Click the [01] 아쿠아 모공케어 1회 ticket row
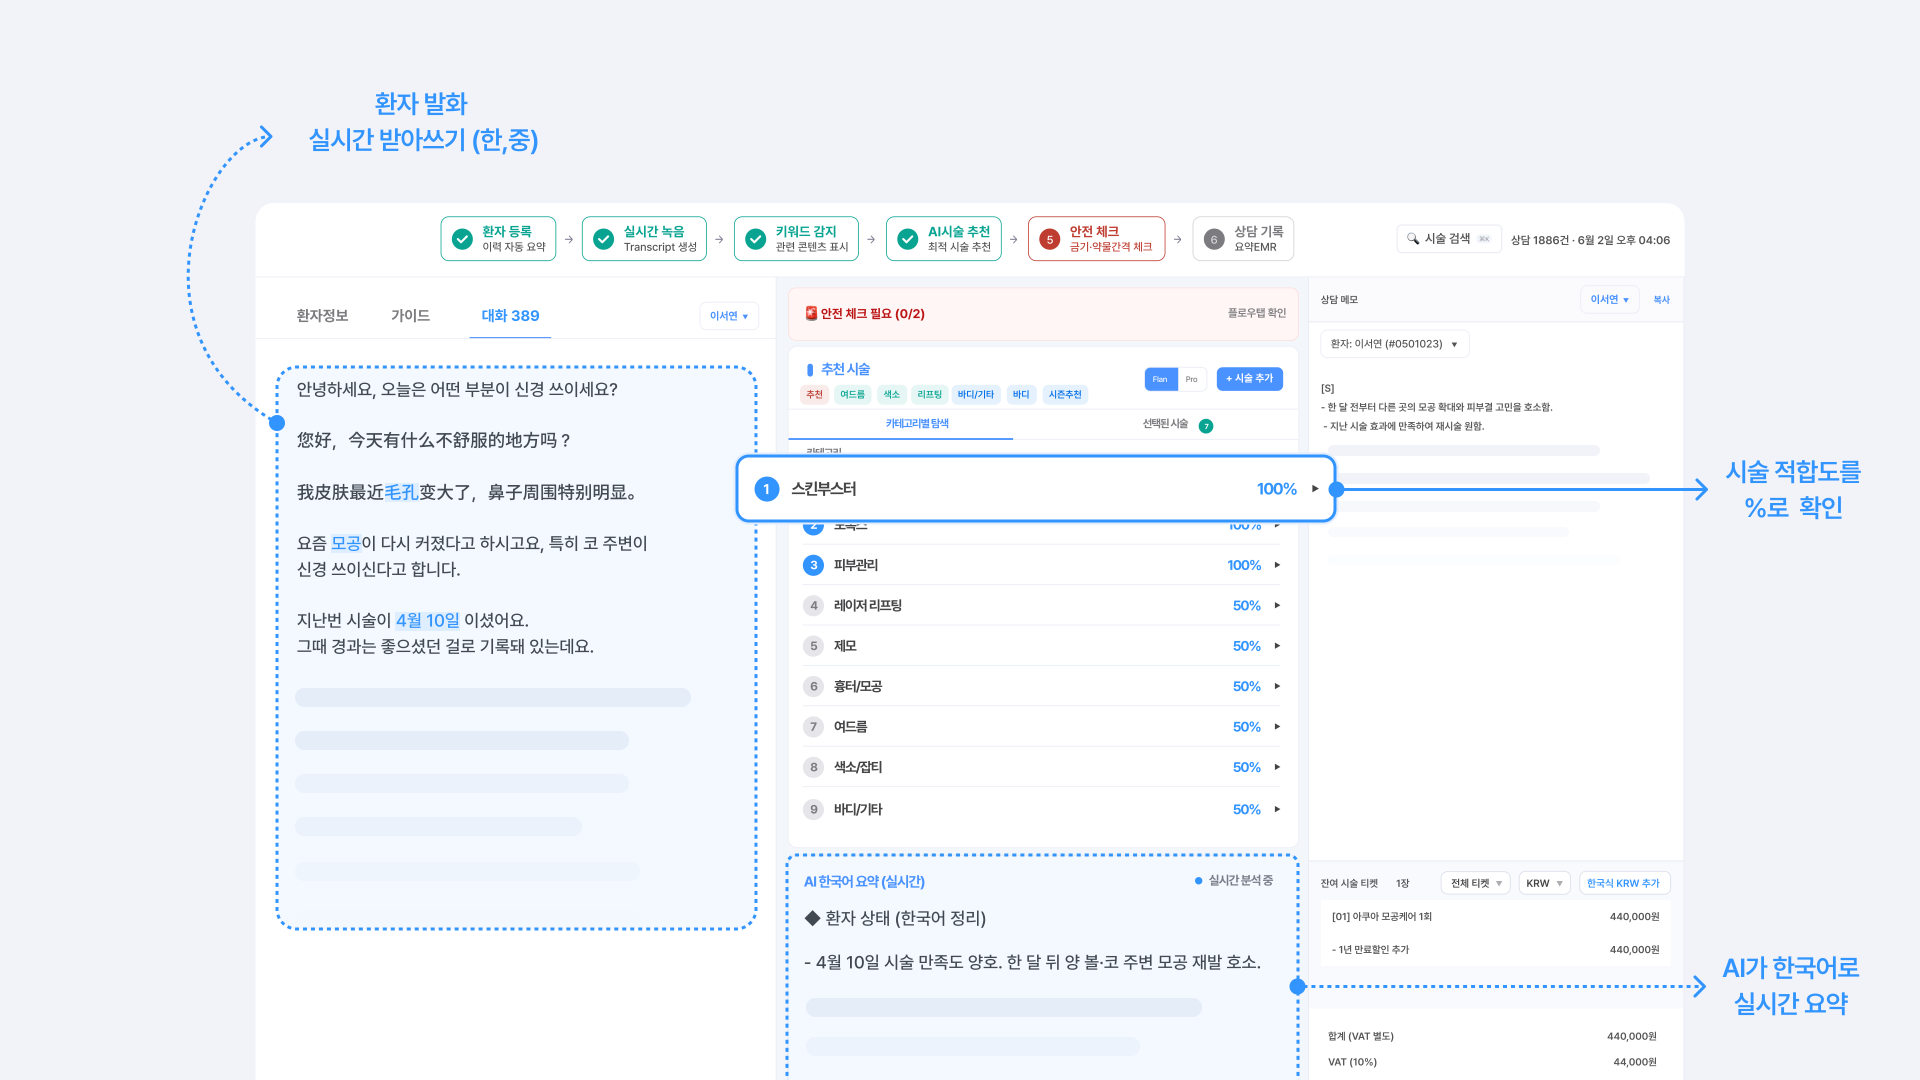 1495,916
